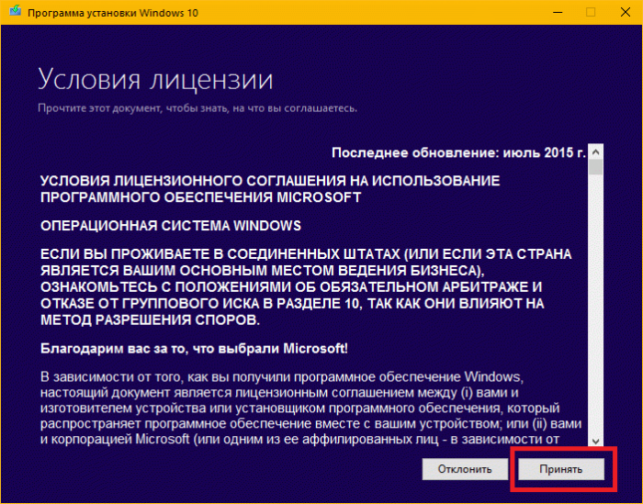Click the line ПРОГРАММНОГО ОБЕСПЕЧЕНИЯ MICROSOFT
The height and width of the screenshot is (504, 643).
pyautogui.click(x=201, y=197)
